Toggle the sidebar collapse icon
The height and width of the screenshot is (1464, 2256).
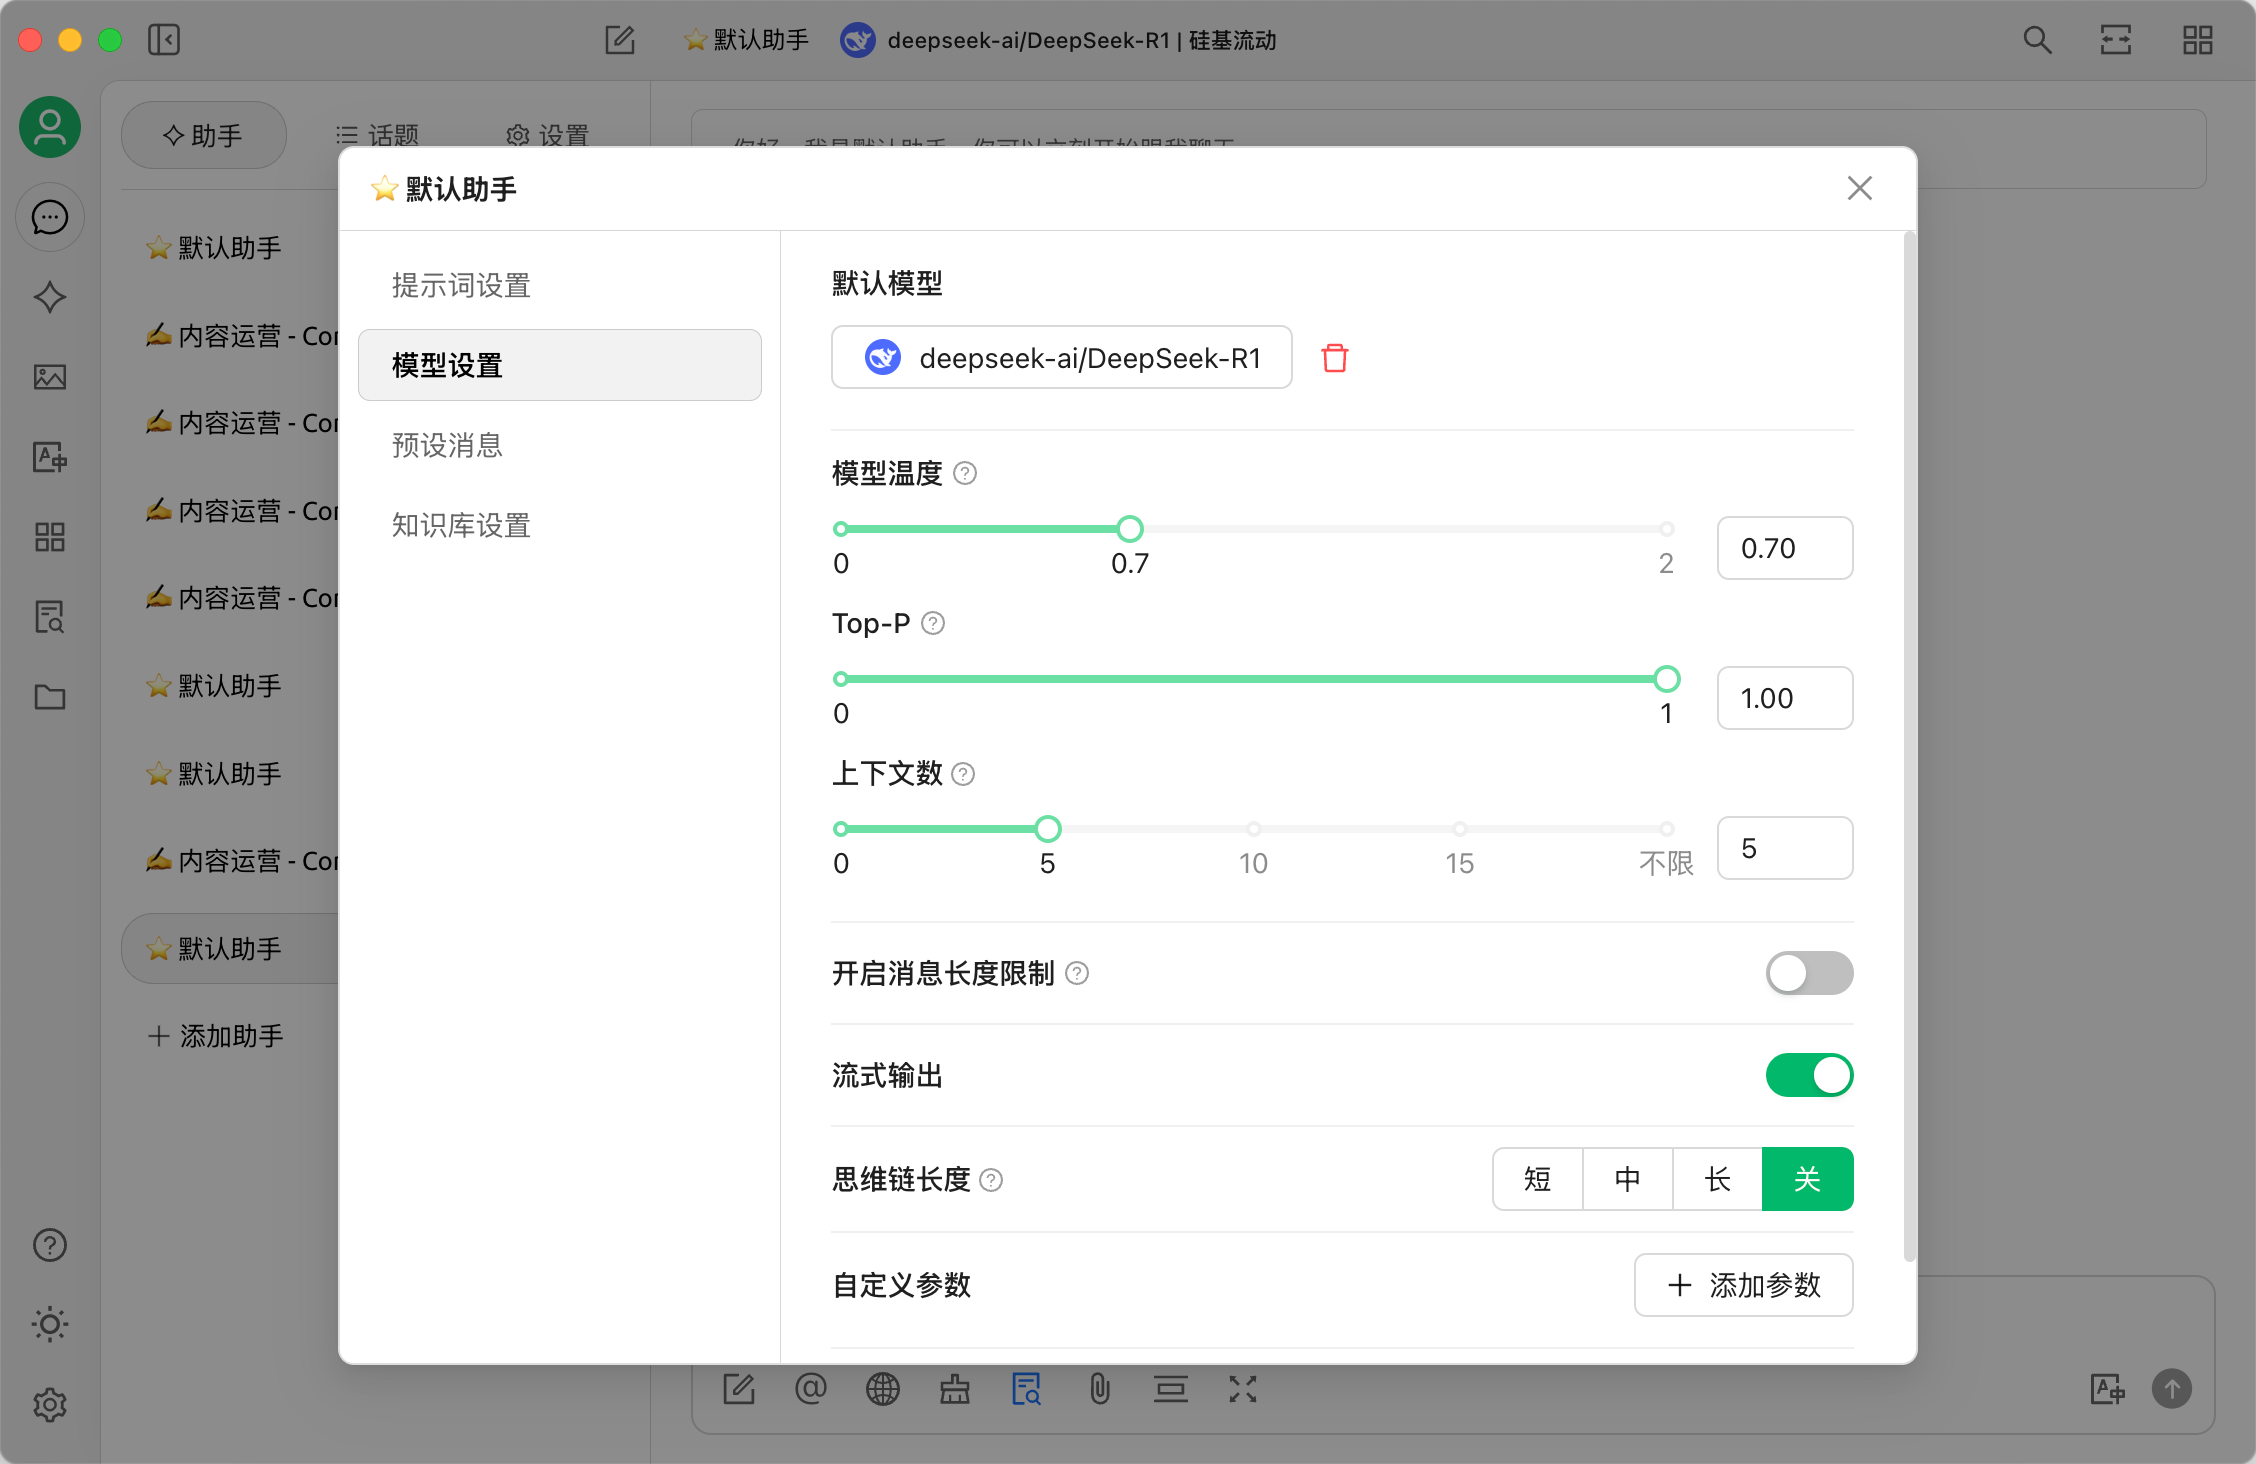pyautogui.click(x=163, y=40)
